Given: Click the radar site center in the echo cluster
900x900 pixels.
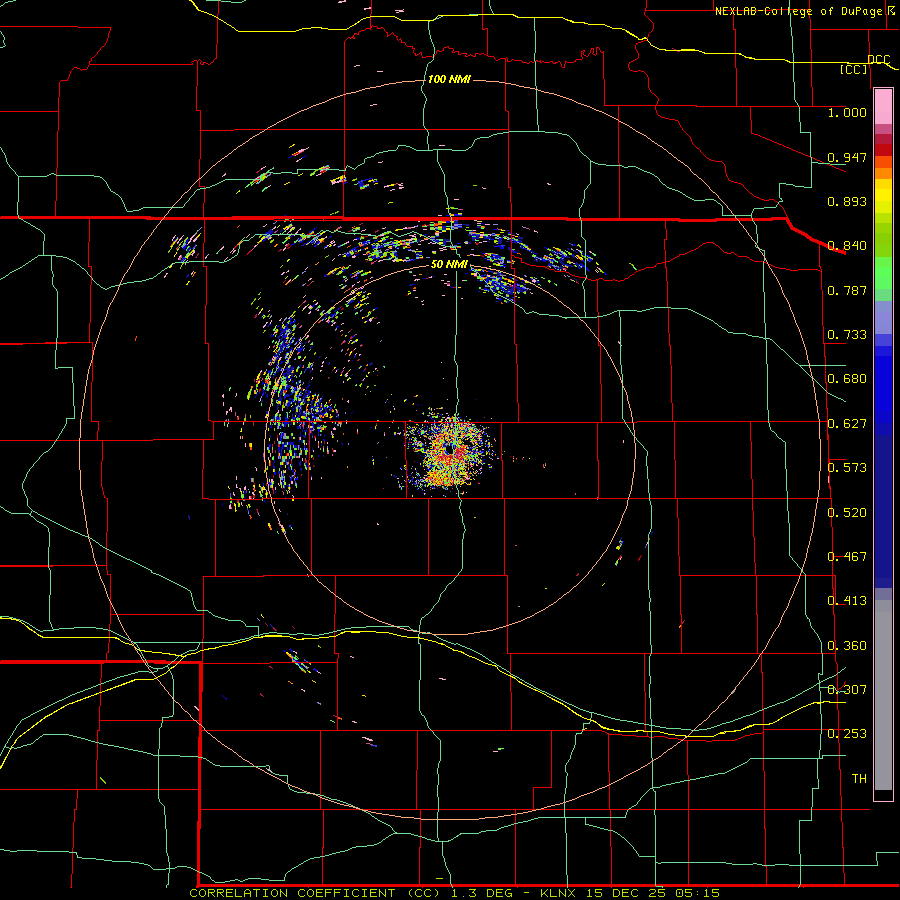Looking at the screenshot, I should coord(451,451).
